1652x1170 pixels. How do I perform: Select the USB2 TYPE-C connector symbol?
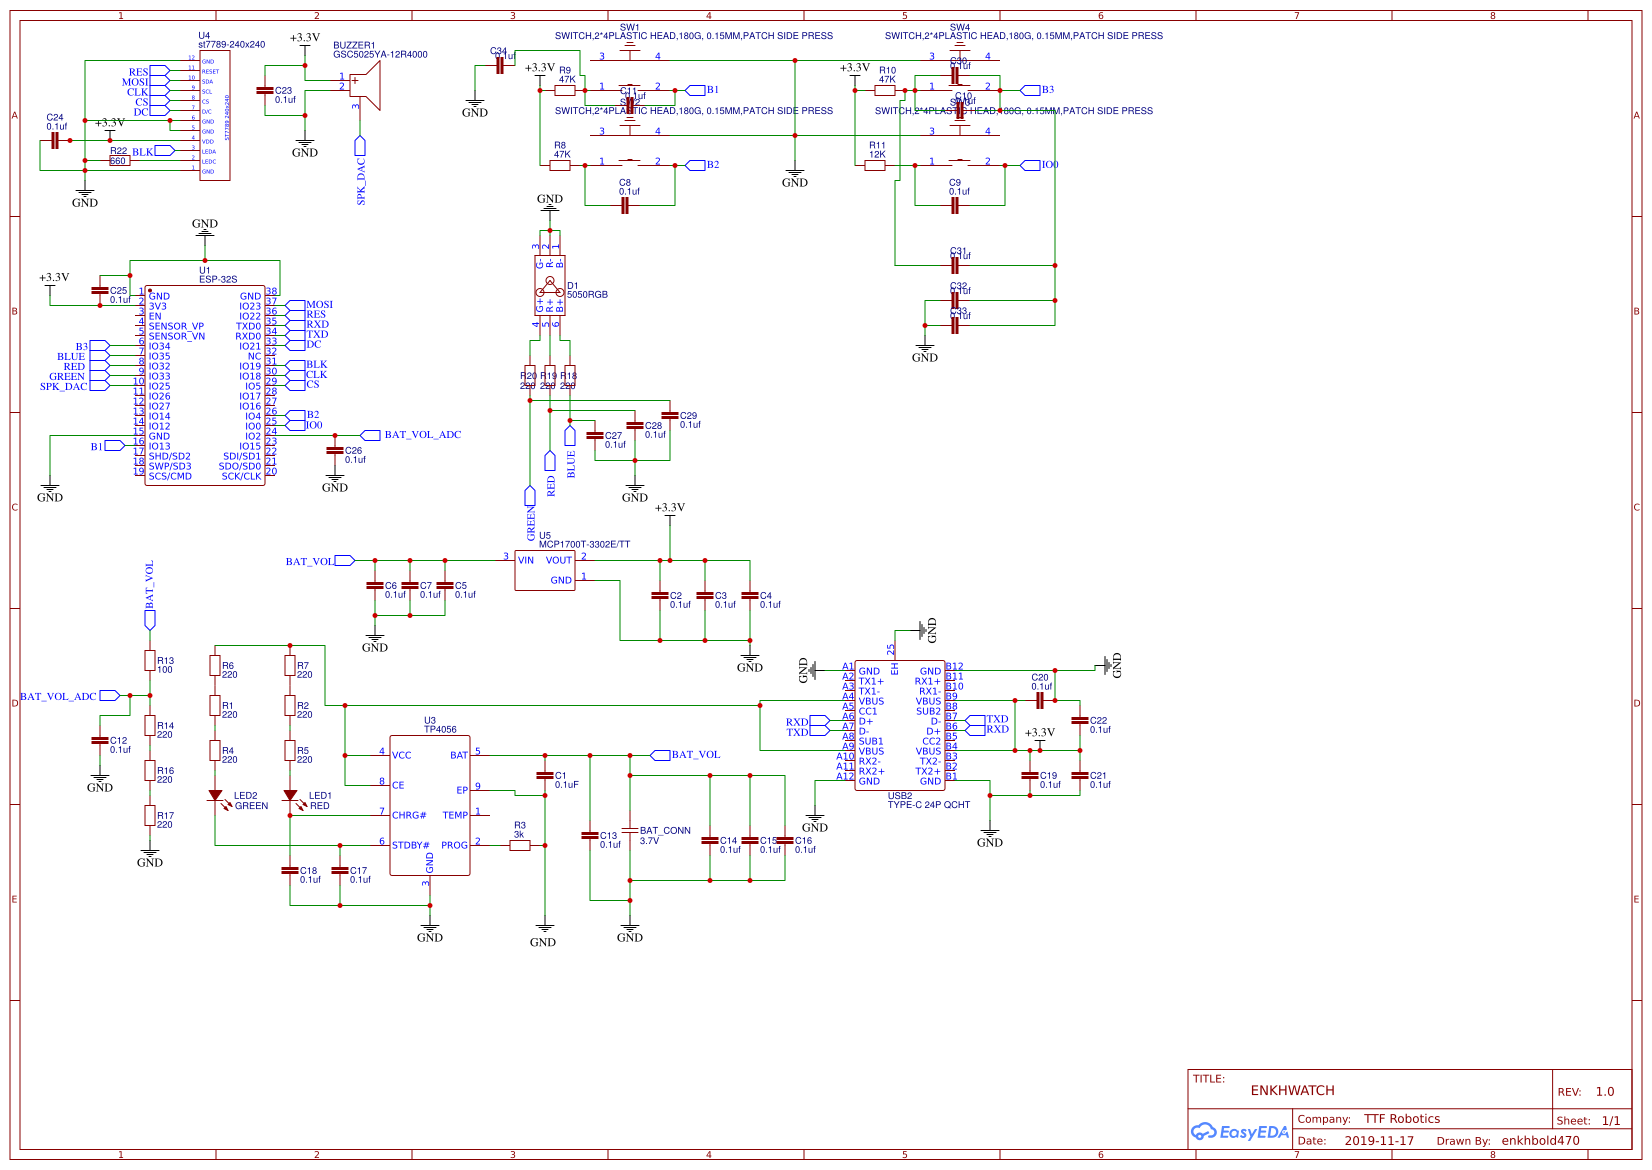tap(900, 726)
